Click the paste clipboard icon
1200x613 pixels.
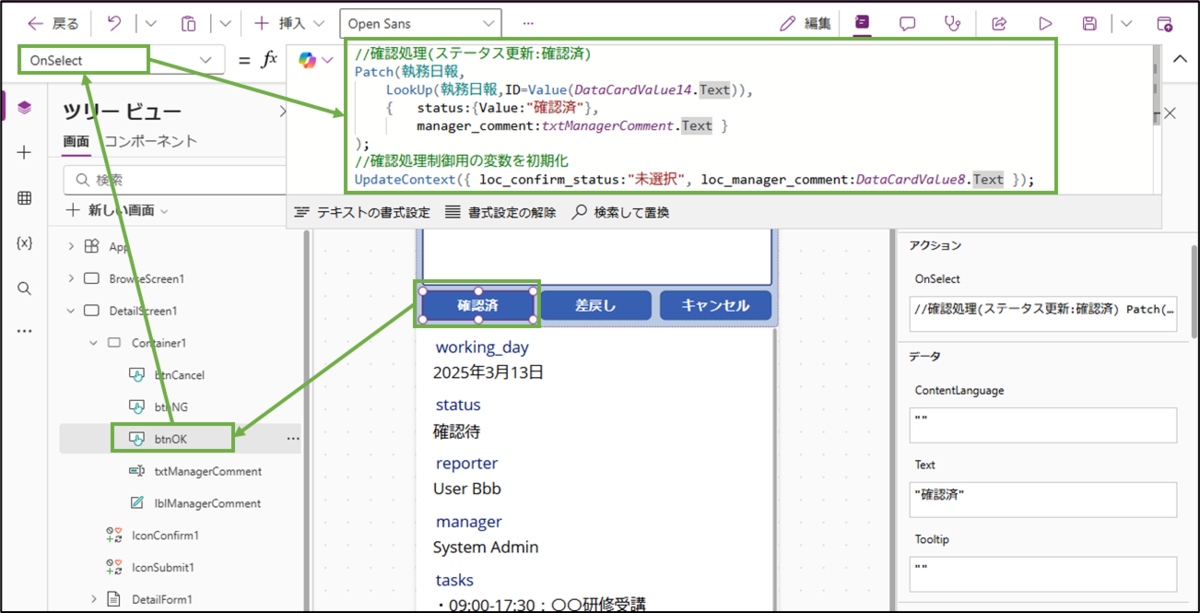(189, 23)
